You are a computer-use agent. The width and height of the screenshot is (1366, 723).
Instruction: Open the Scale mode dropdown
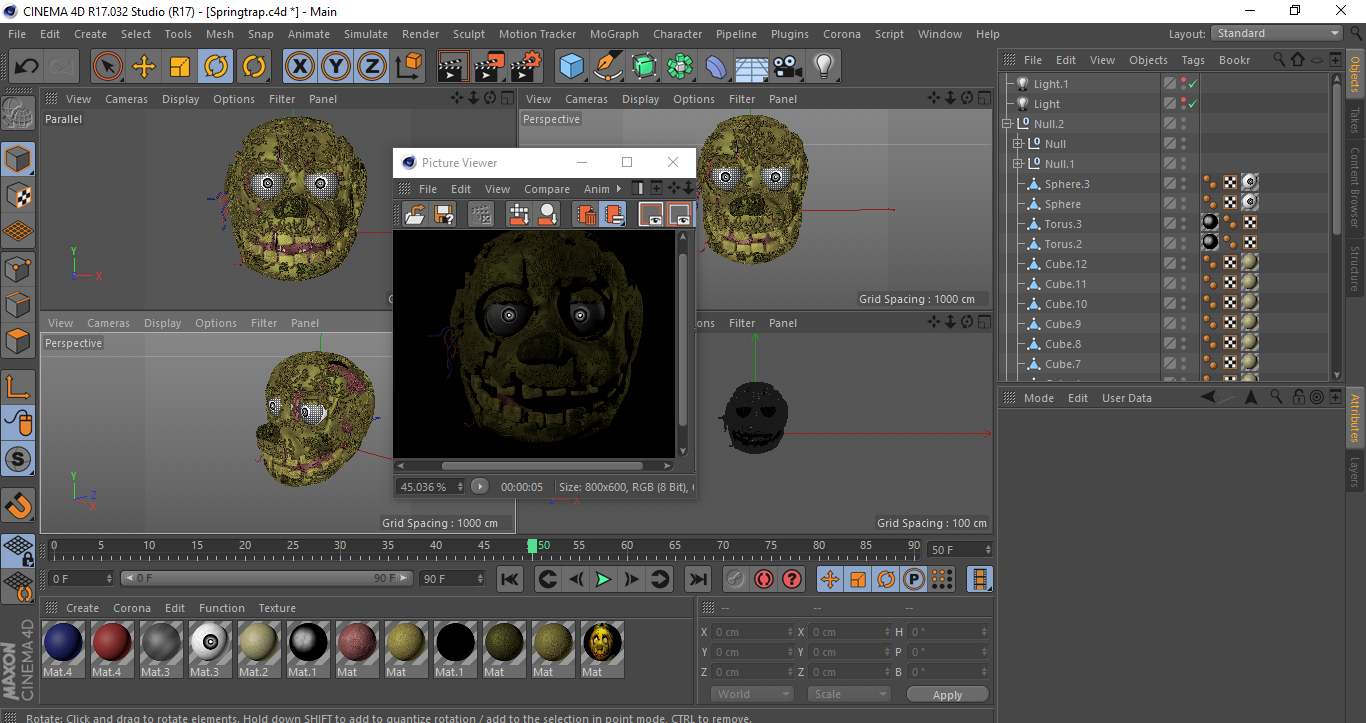pyautogui.click(x=849, y=694)
